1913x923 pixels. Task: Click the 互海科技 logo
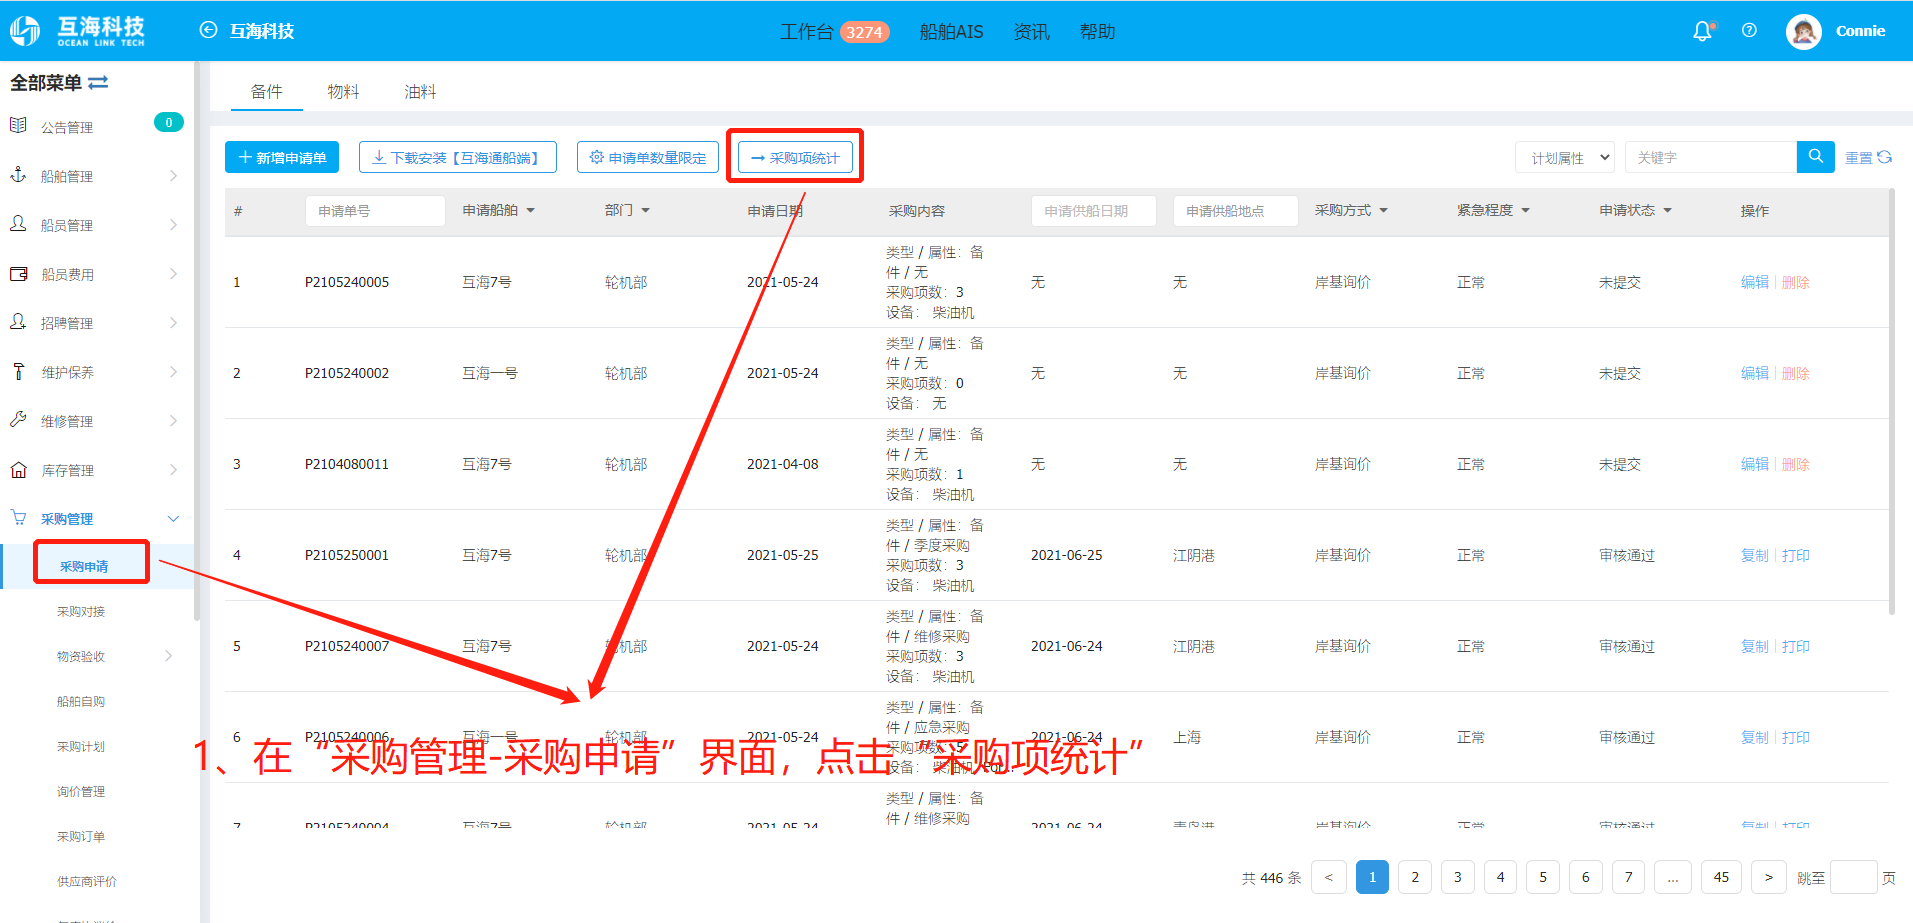tap(78, 31)
